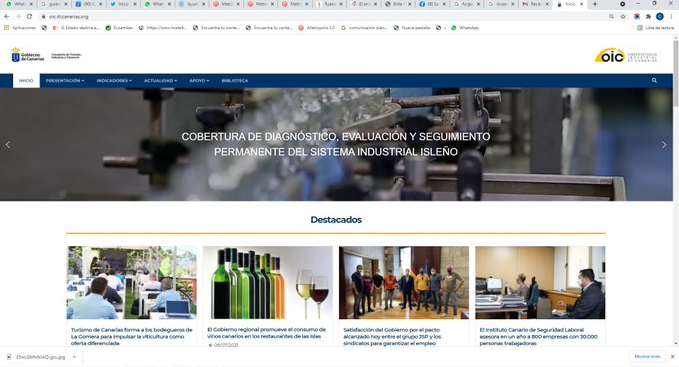
Task: Click the website search magnifier icon
Action: 654,80
